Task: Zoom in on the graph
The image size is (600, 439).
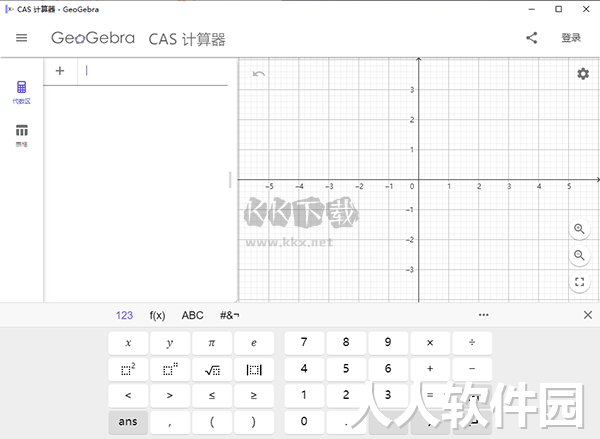Action: pos(579,229)
